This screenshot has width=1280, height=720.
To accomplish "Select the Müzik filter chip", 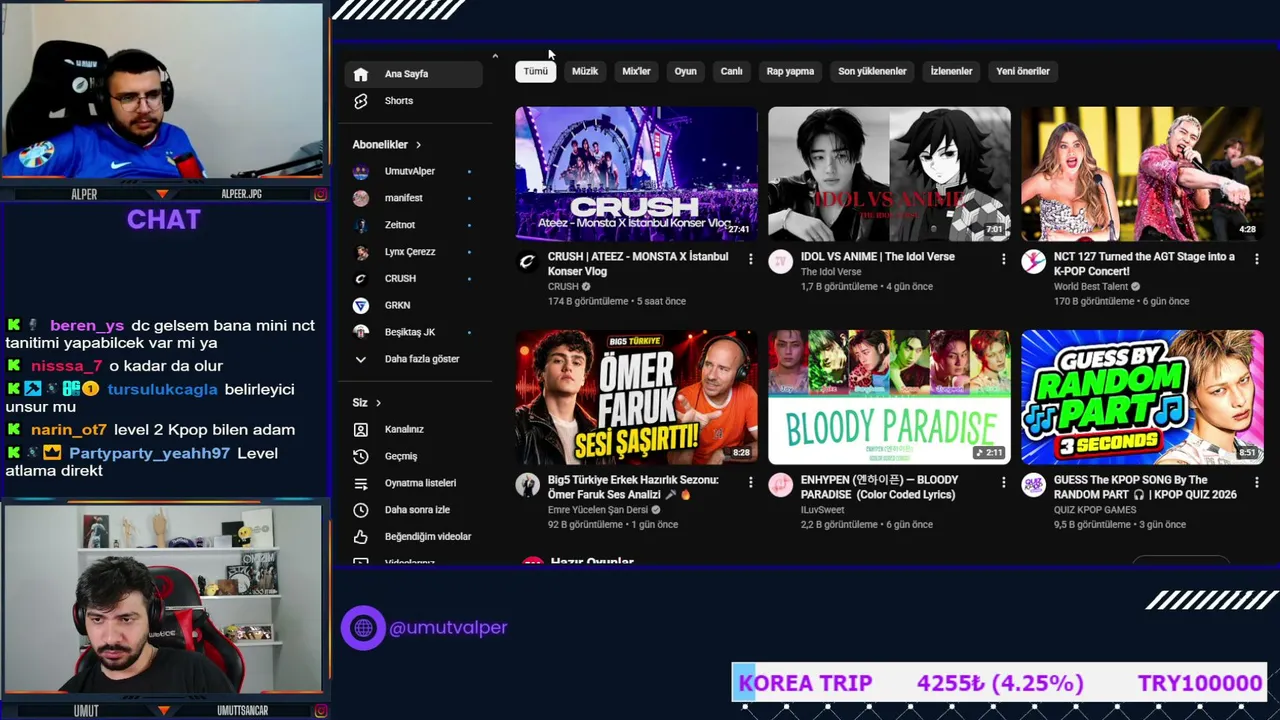I will pyautogui.click(x=585, y=71).
